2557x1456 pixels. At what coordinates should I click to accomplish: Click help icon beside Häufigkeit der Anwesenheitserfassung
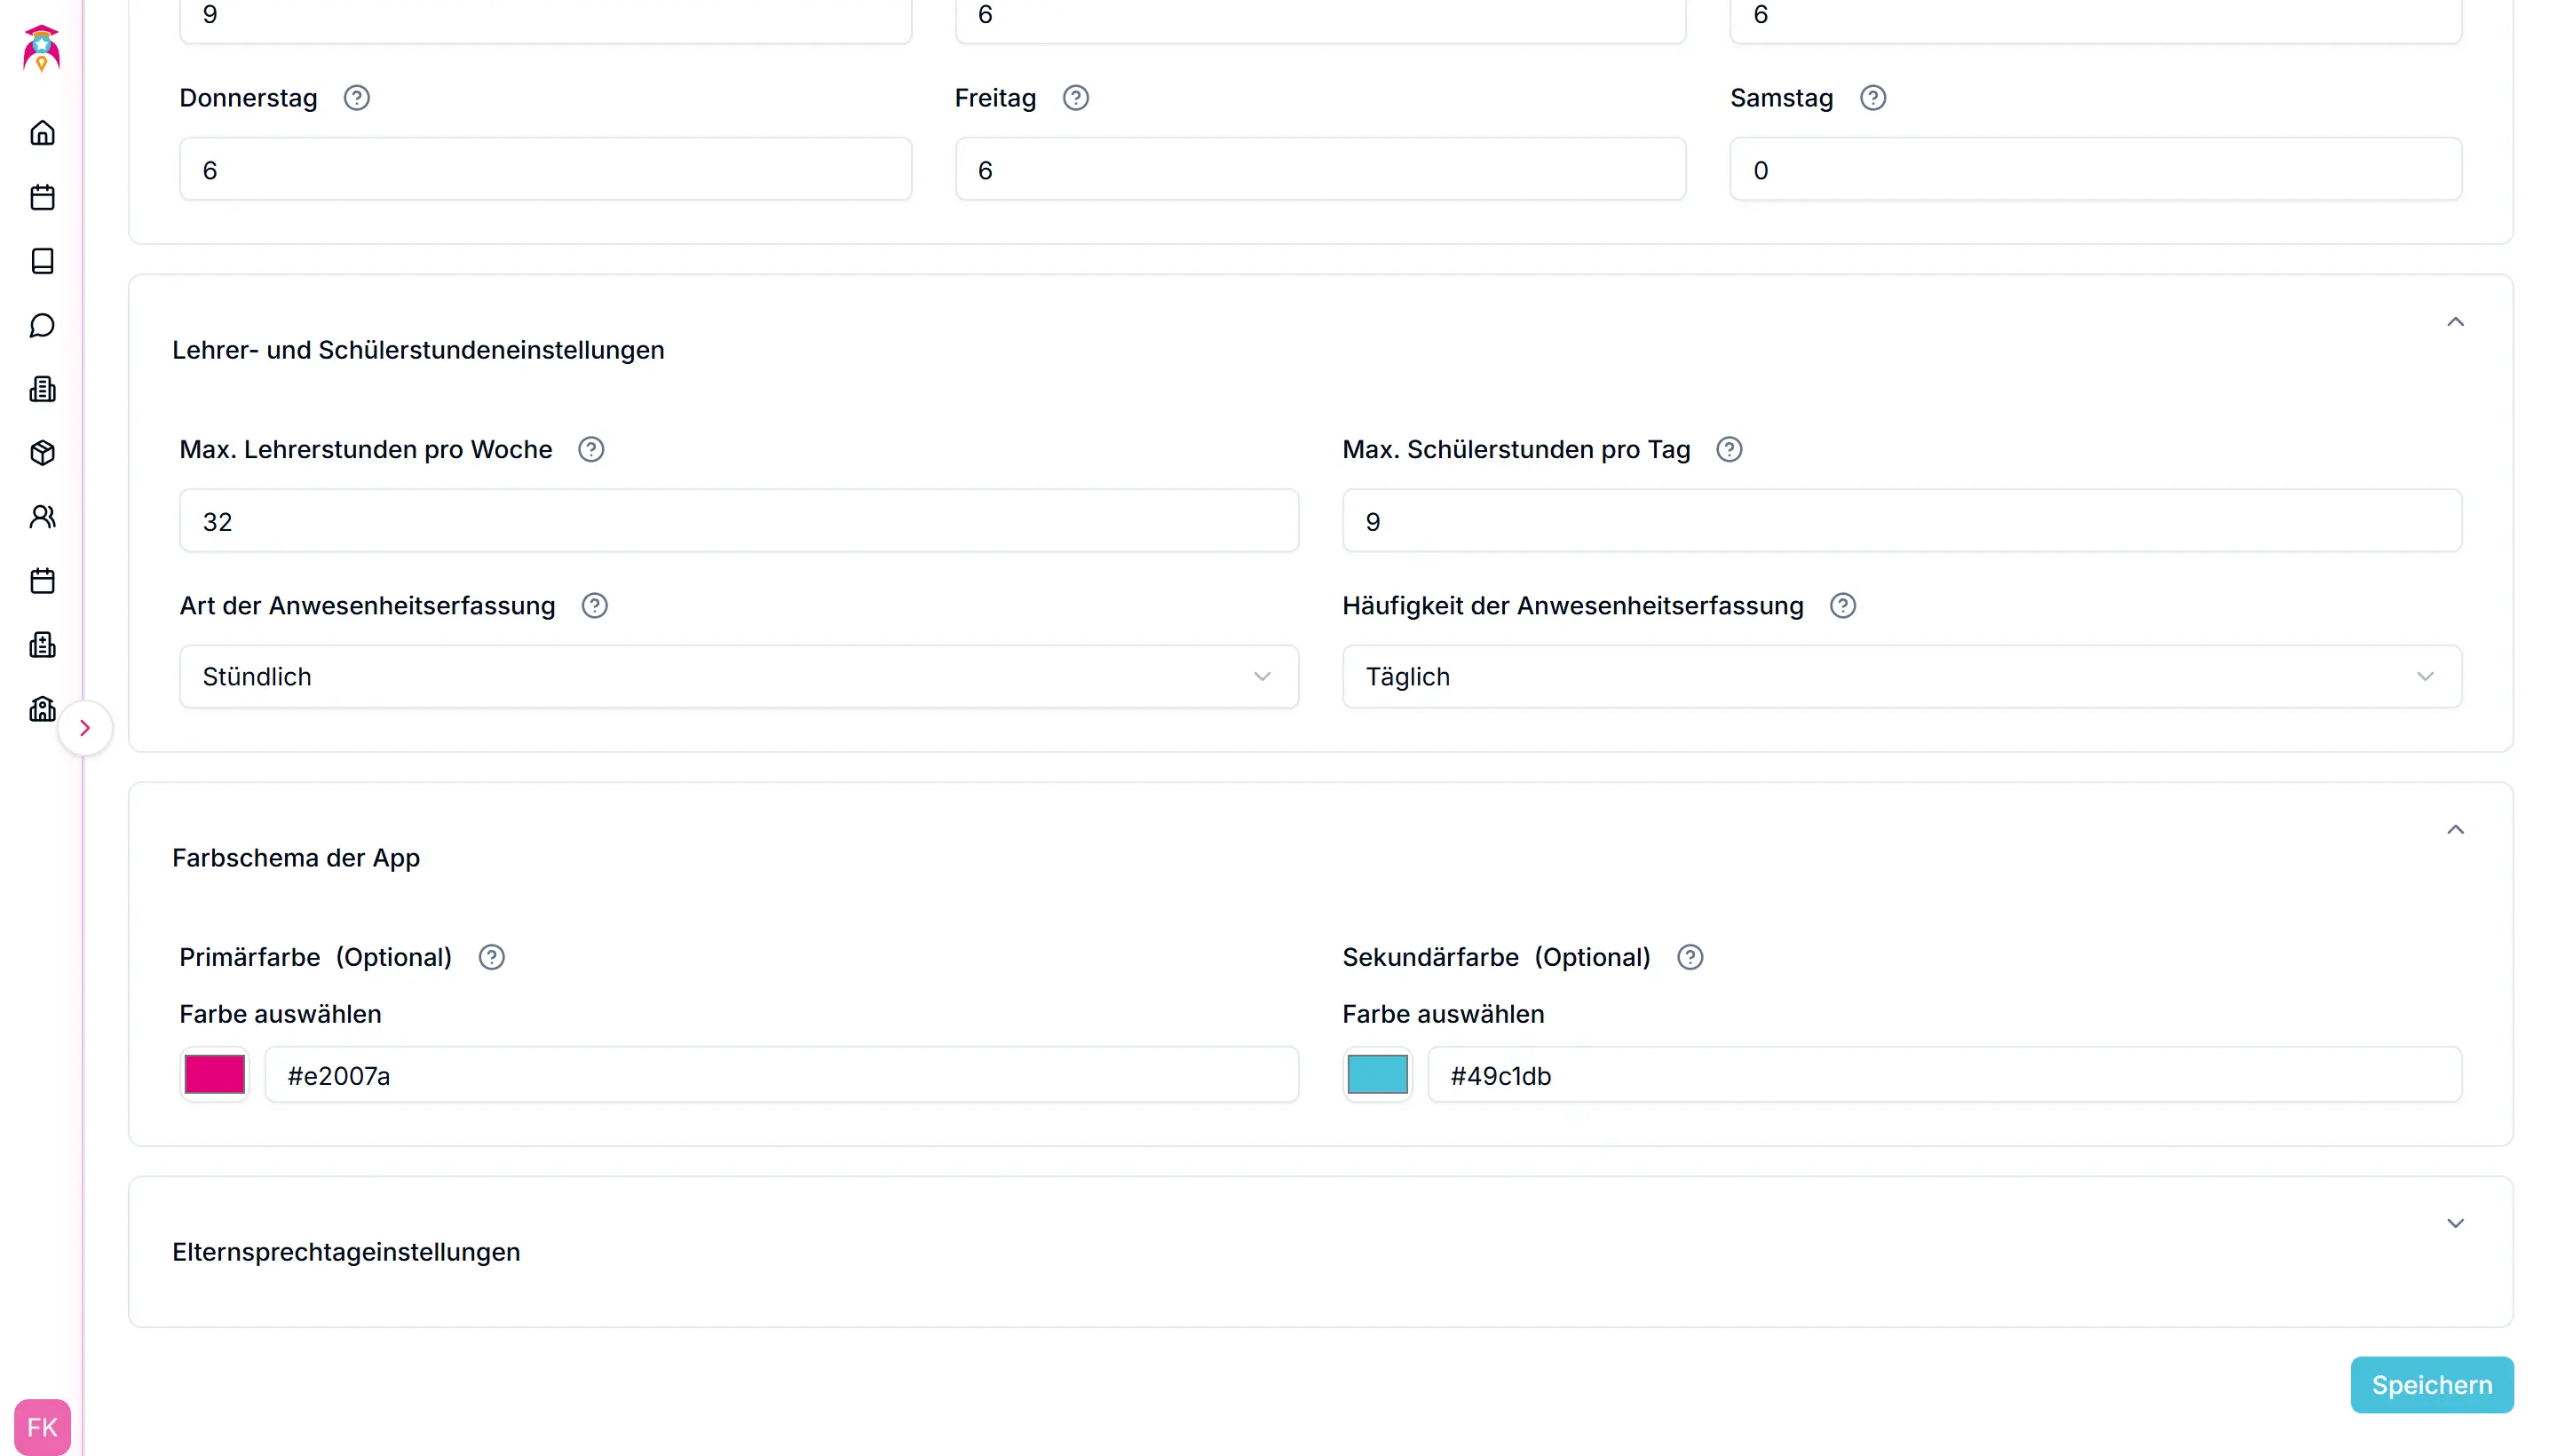tap(1842, 606)
